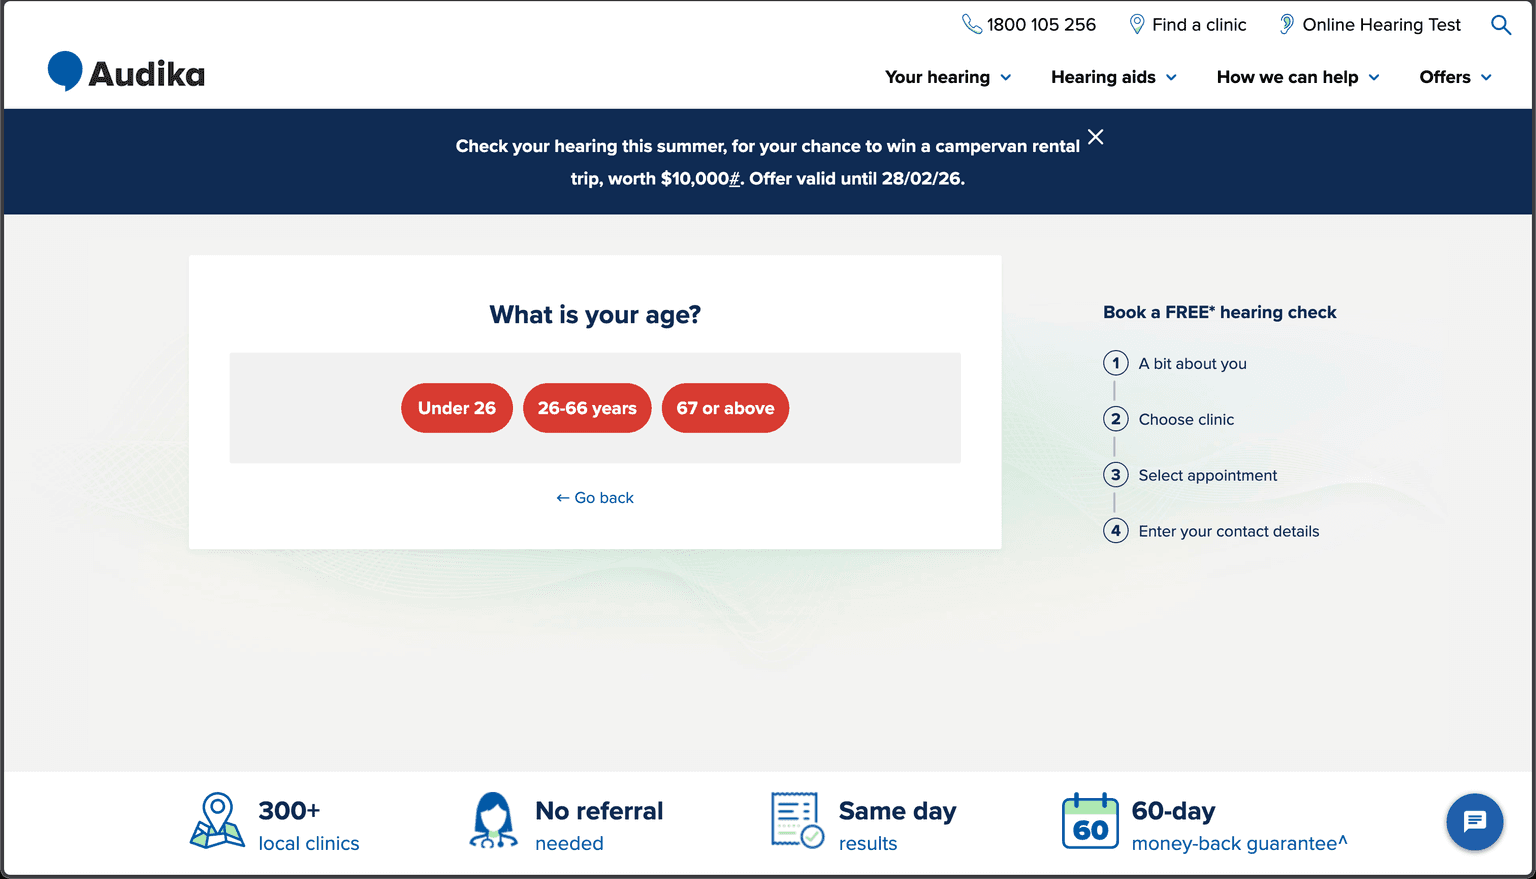Viewport: 1536px width, 879px height.
Task: Click the map pin icon above 300+ local clinics
Action: tap(217, 821)
